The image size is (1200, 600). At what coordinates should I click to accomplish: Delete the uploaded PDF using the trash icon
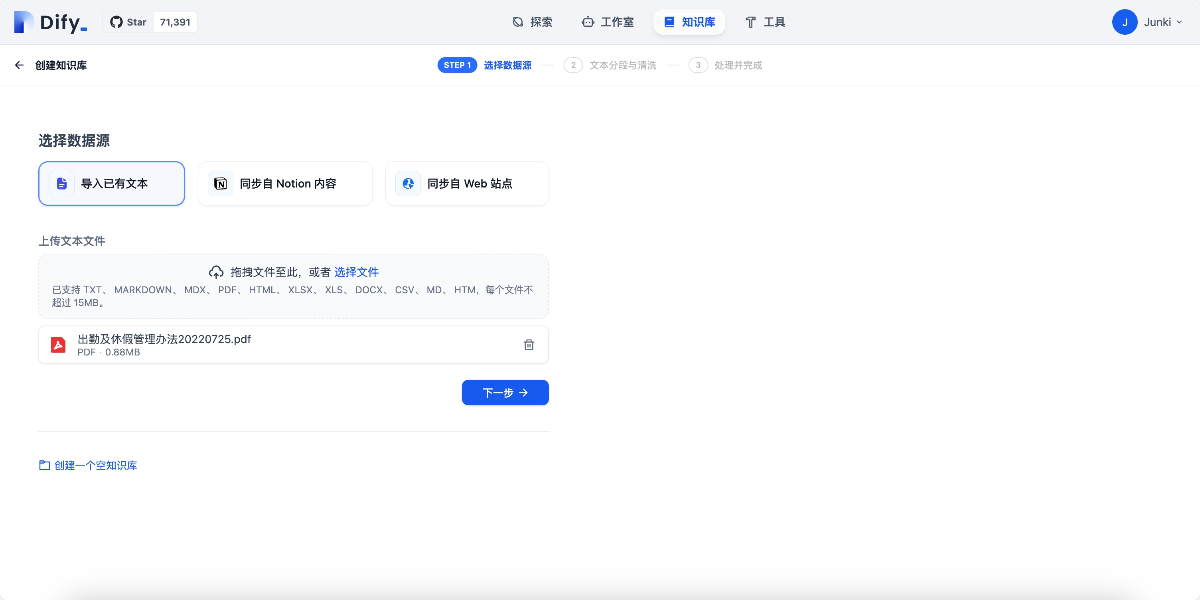point(529,343)
